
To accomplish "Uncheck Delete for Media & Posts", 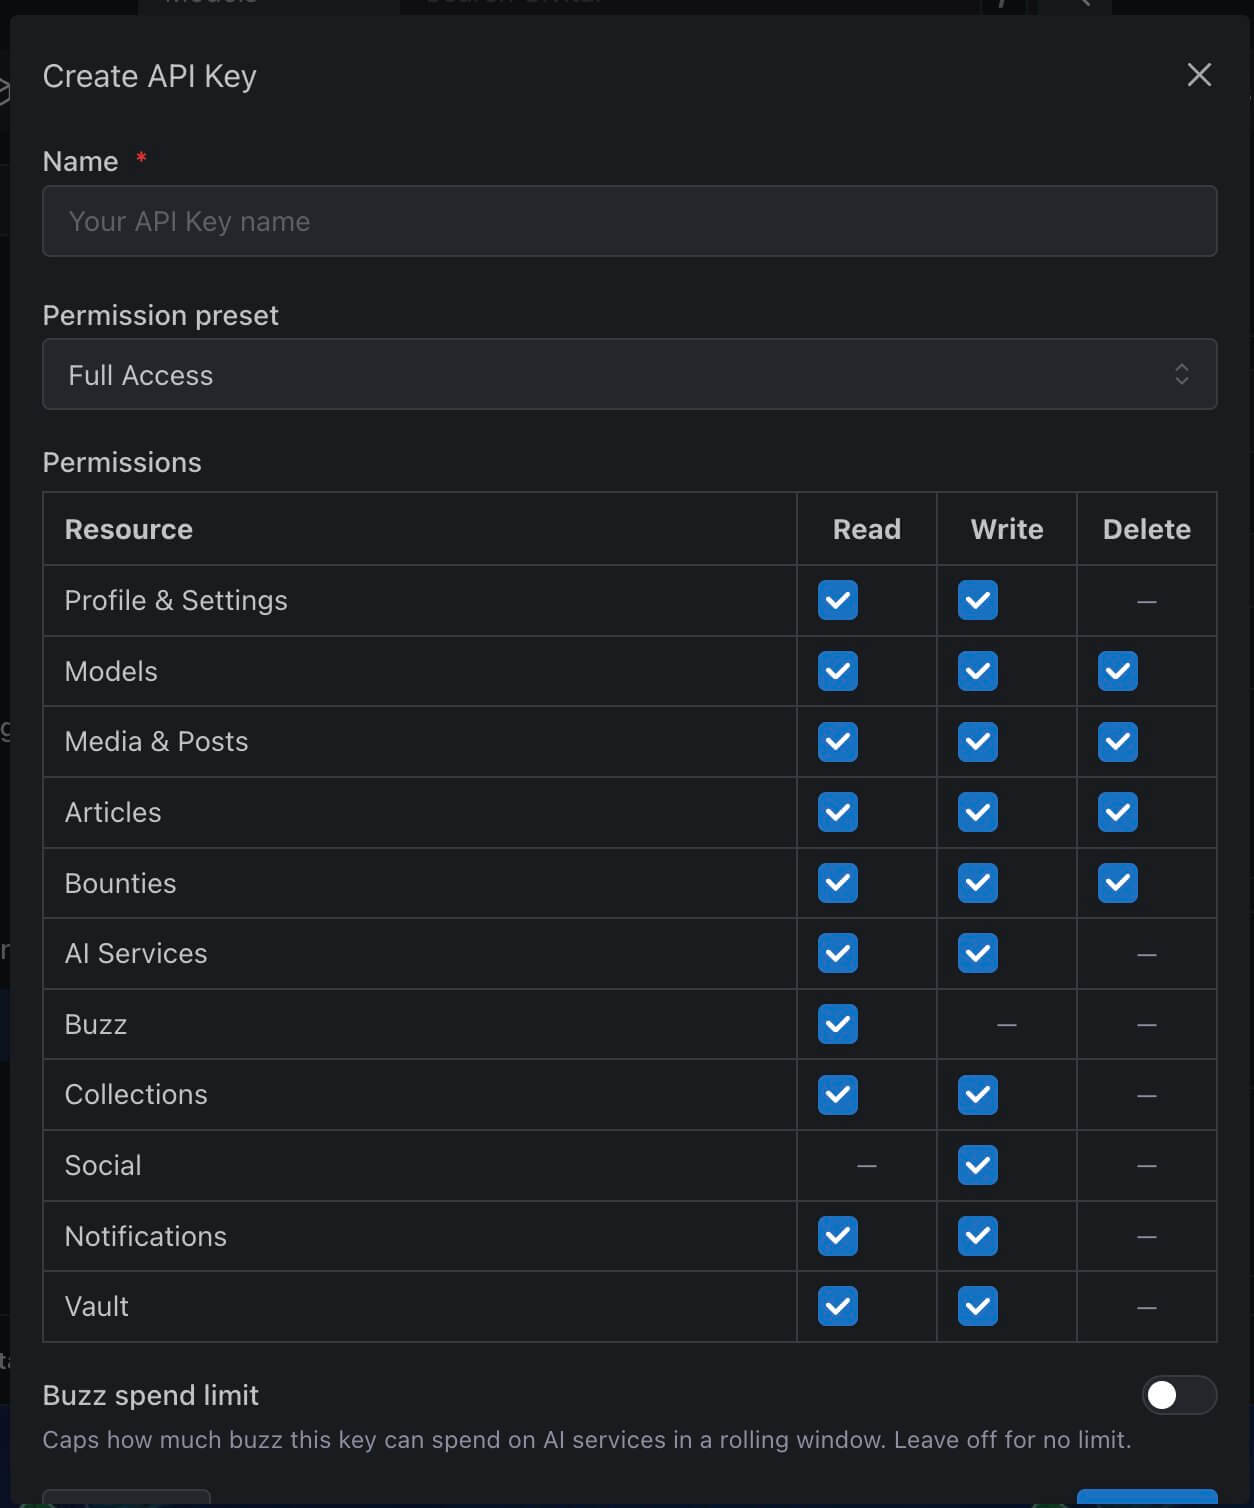I will [1118, 742].
